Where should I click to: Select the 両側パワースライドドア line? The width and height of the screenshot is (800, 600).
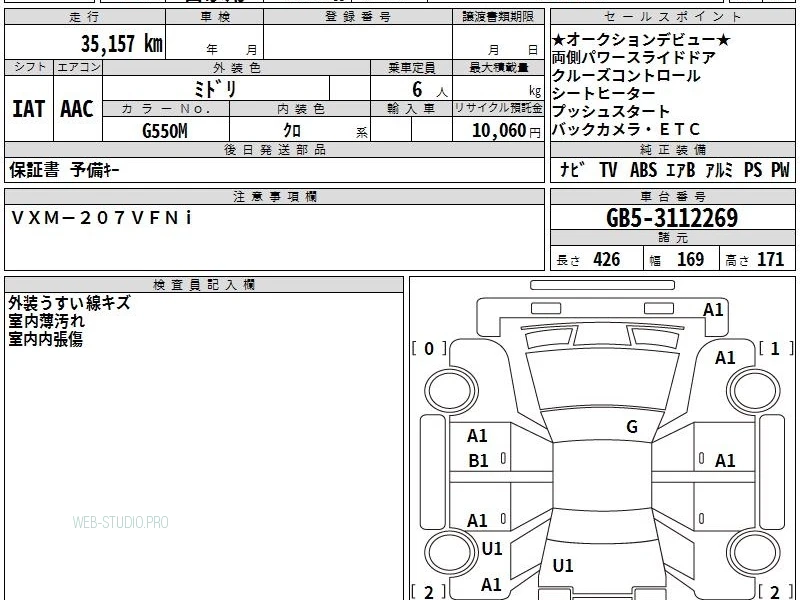(634, 58)
